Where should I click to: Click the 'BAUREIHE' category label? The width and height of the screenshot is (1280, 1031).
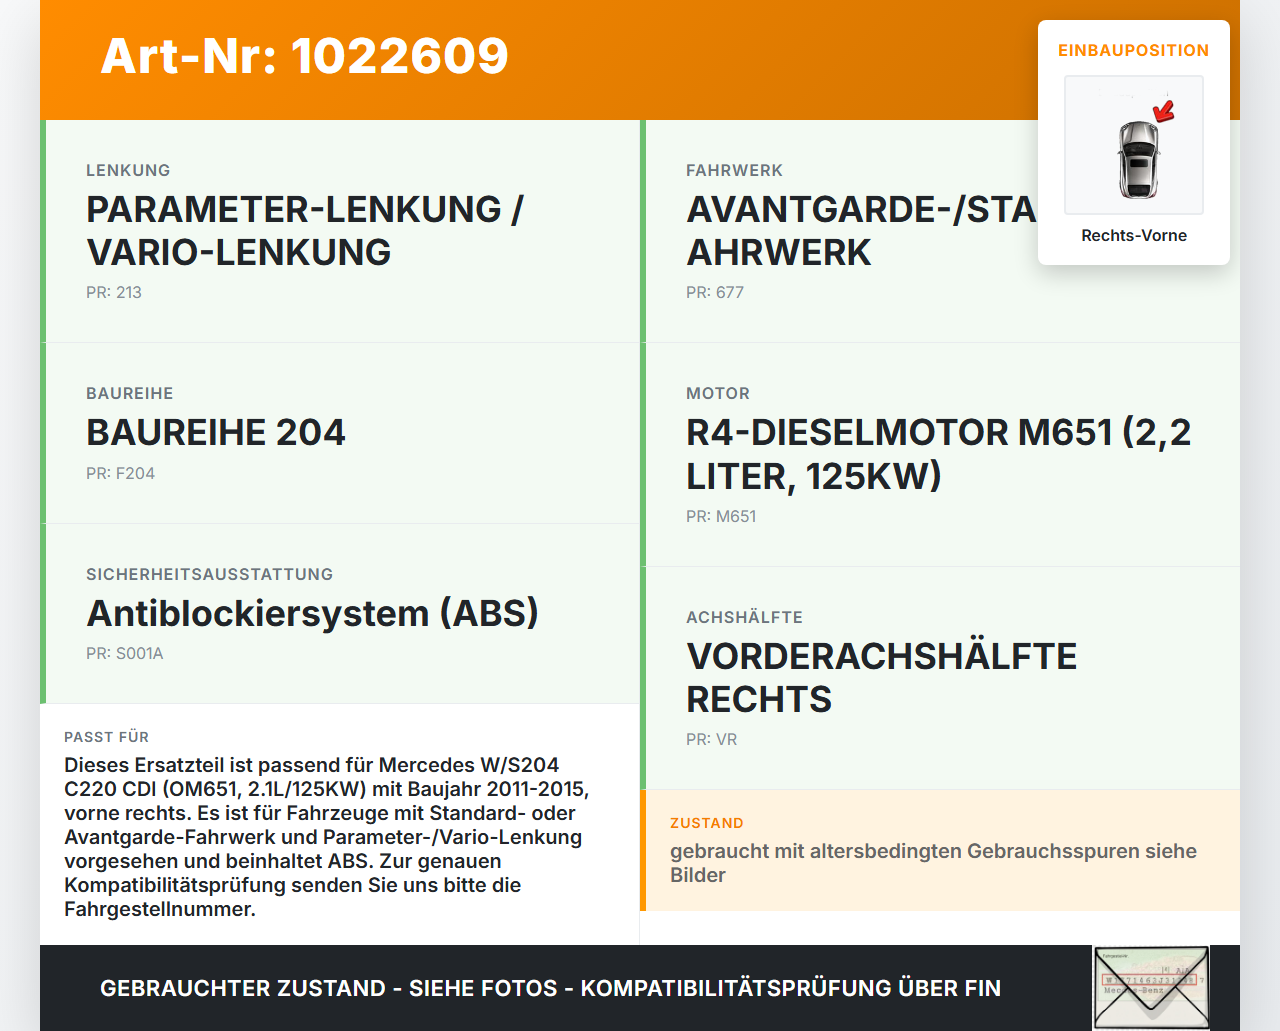[130, 393]
